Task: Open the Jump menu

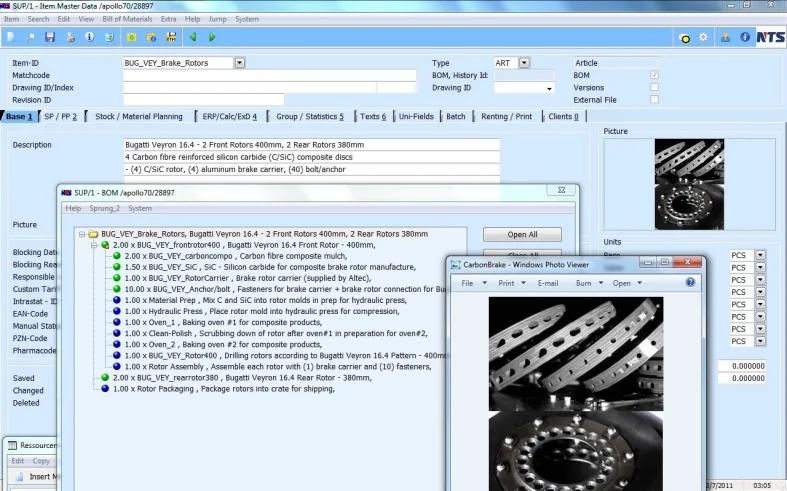Action: [x=217, y=19]
